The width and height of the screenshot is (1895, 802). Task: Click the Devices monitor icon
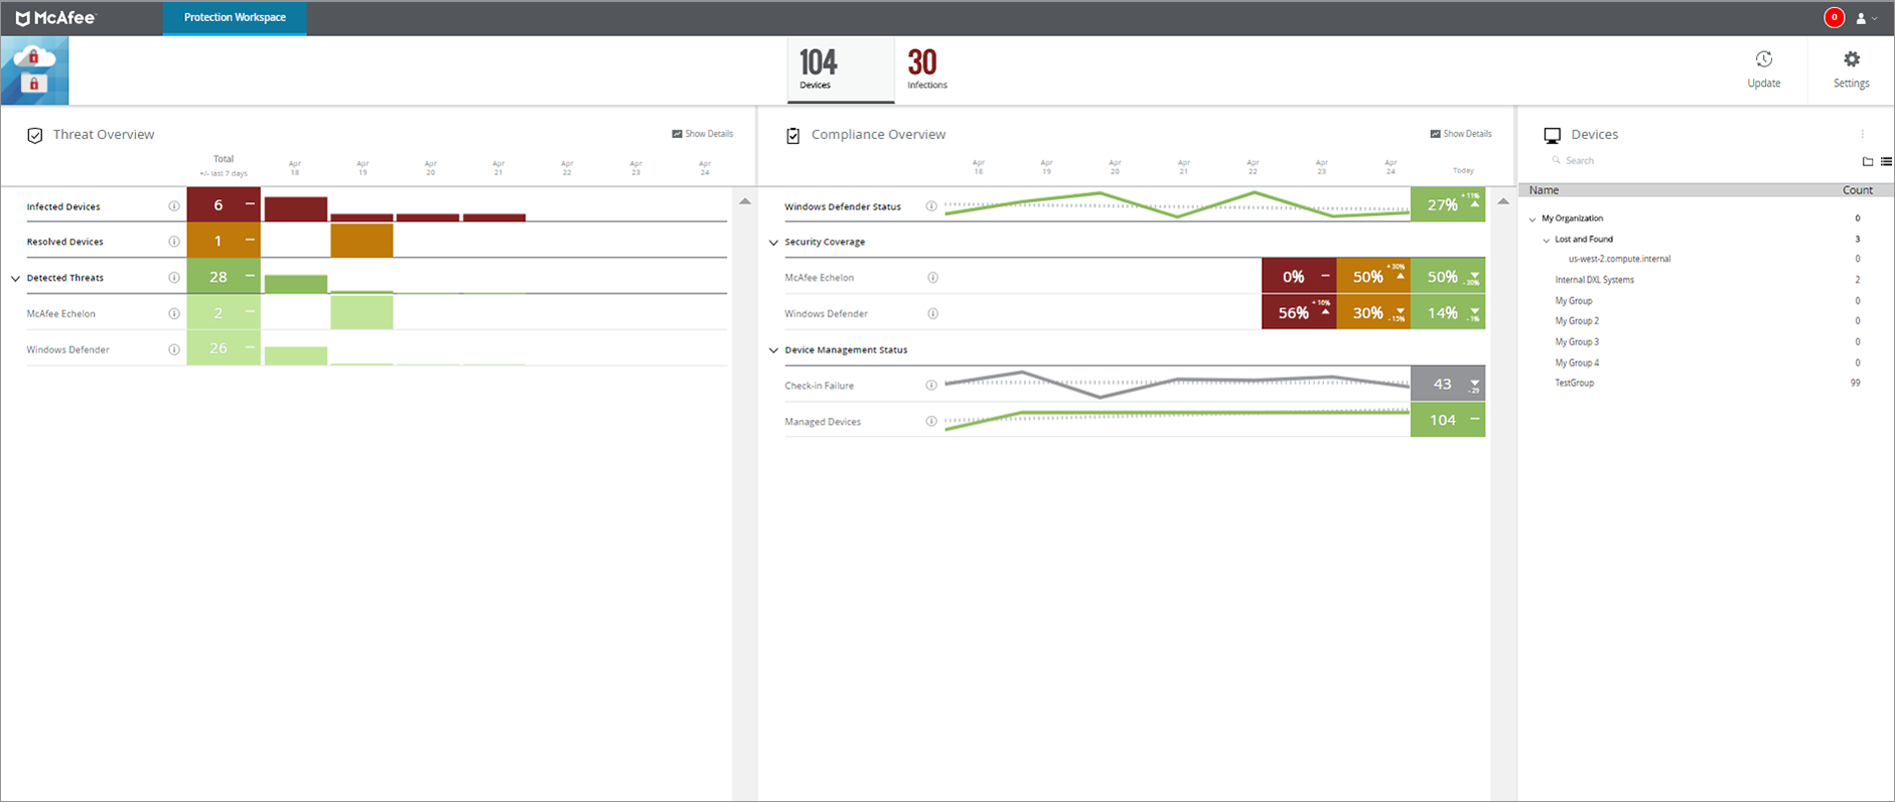click(1552, 135)
